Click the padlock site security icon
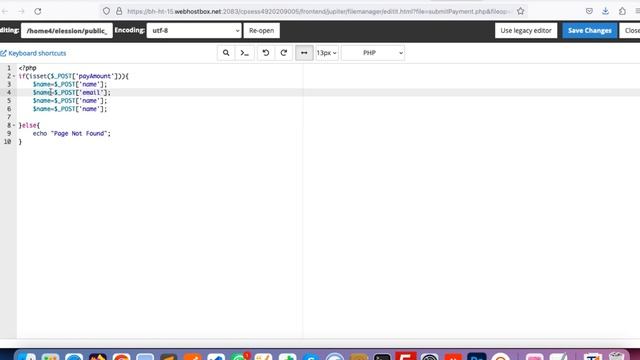The image size is (640, 360). click(119, 11)
